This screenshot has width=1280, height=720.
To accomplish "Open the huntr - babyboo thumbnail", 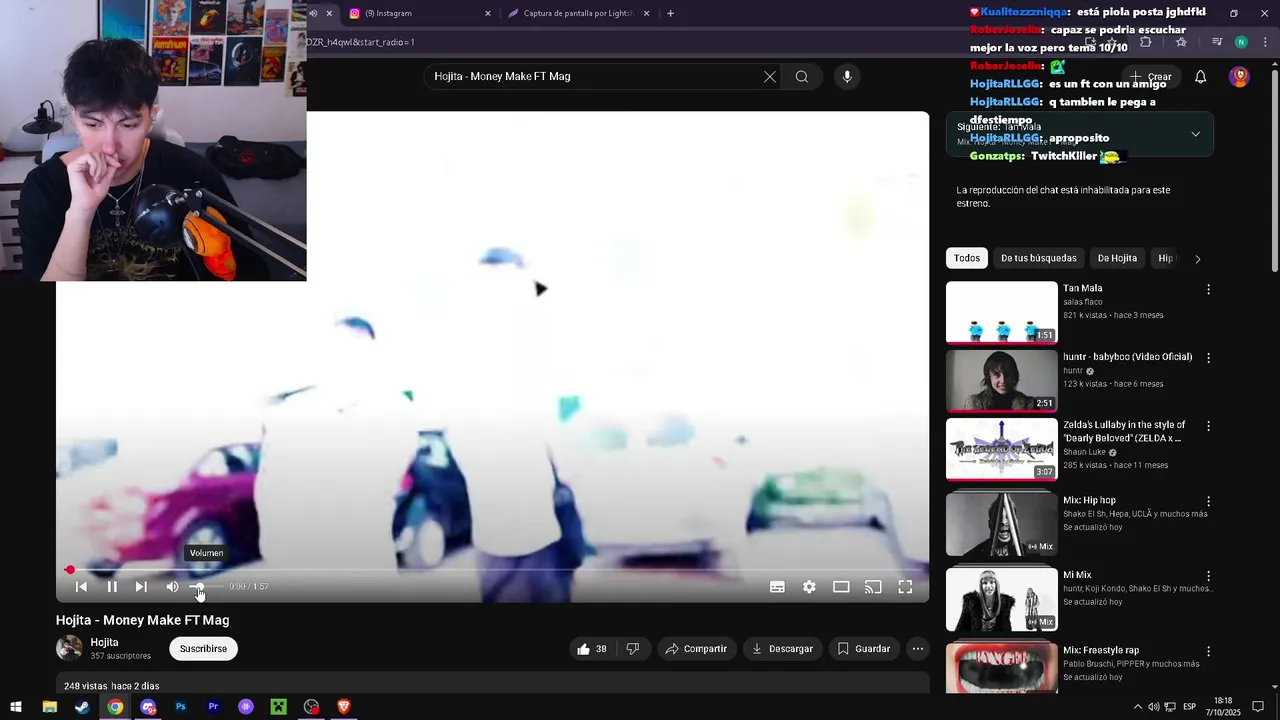I will pyautogui.click(x=1001, y=381).
